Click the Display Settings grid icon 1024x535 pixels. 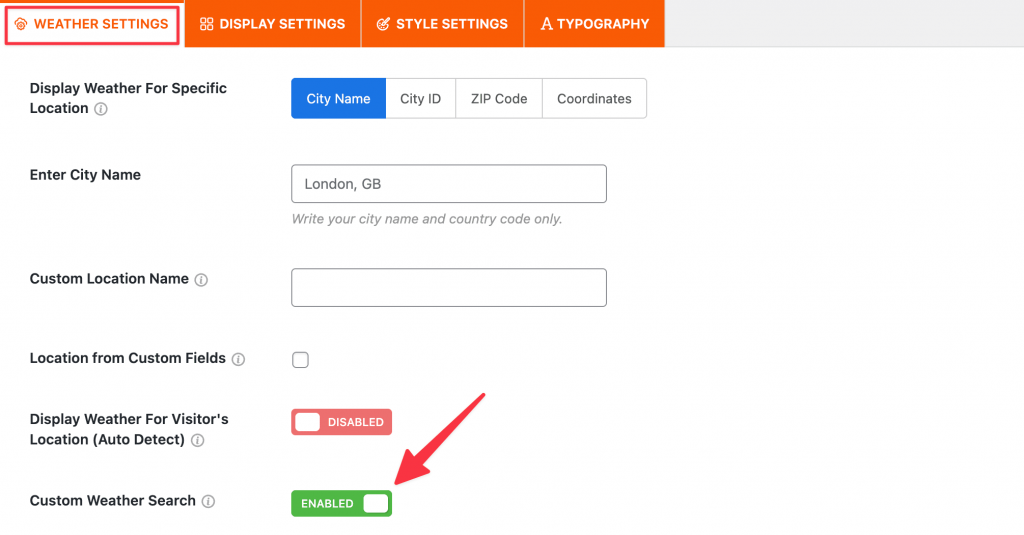click(206, 24)
